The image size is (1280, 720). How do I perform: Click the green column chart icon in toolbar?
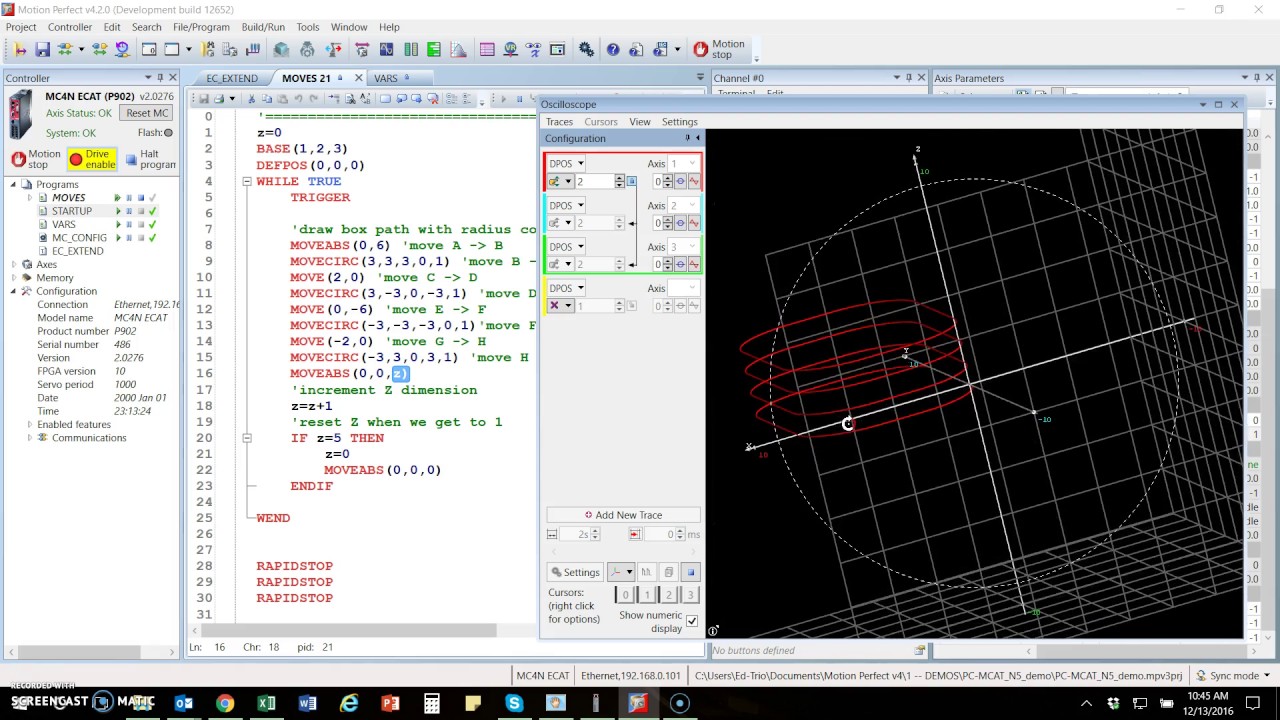pyautogui.click(x=434, y=49)
